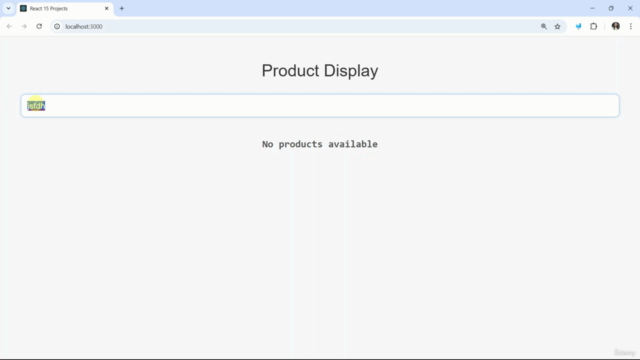Click the Product Display heading
This screenshot has height=360, width=640.
click(320, 71)
